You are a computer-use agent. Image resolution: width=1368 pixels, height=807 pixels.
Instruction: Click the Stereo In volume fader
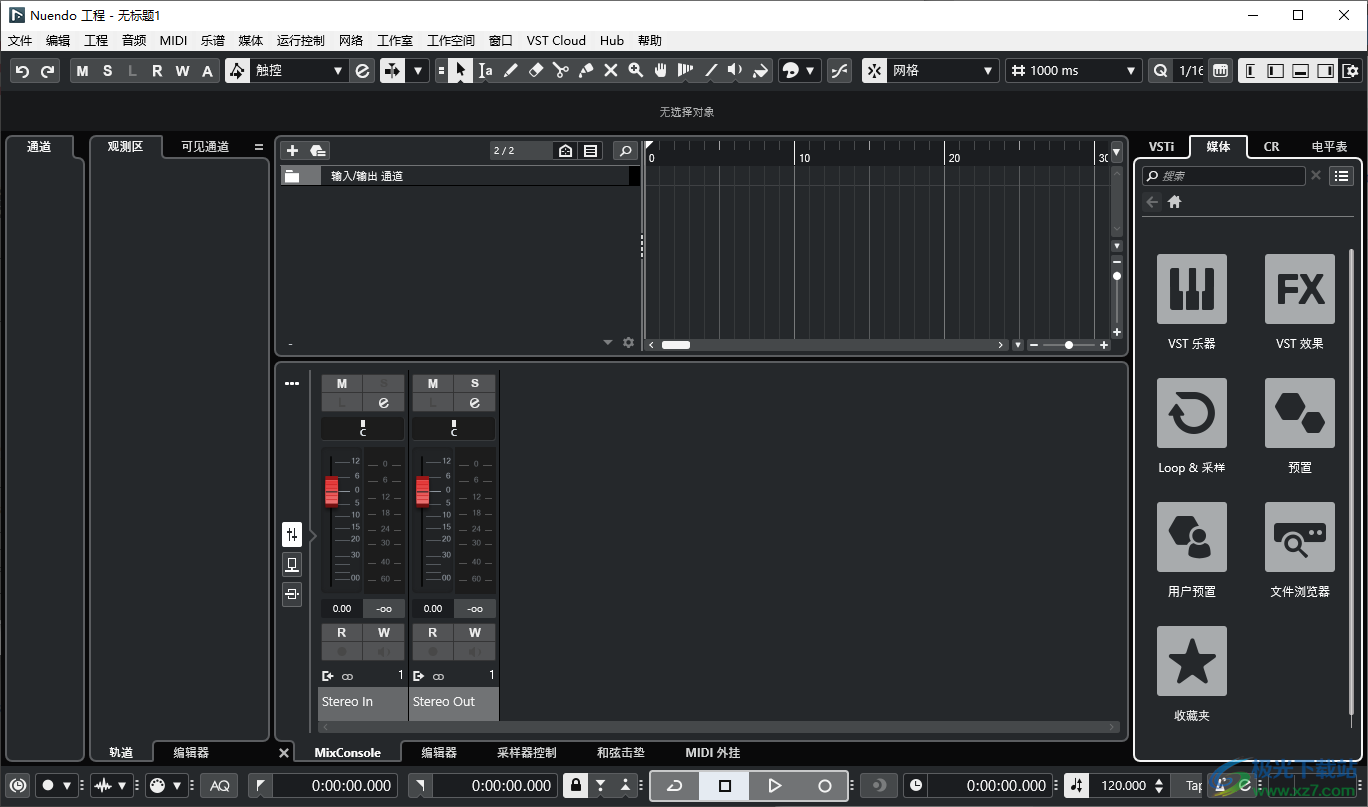[332, 491]
